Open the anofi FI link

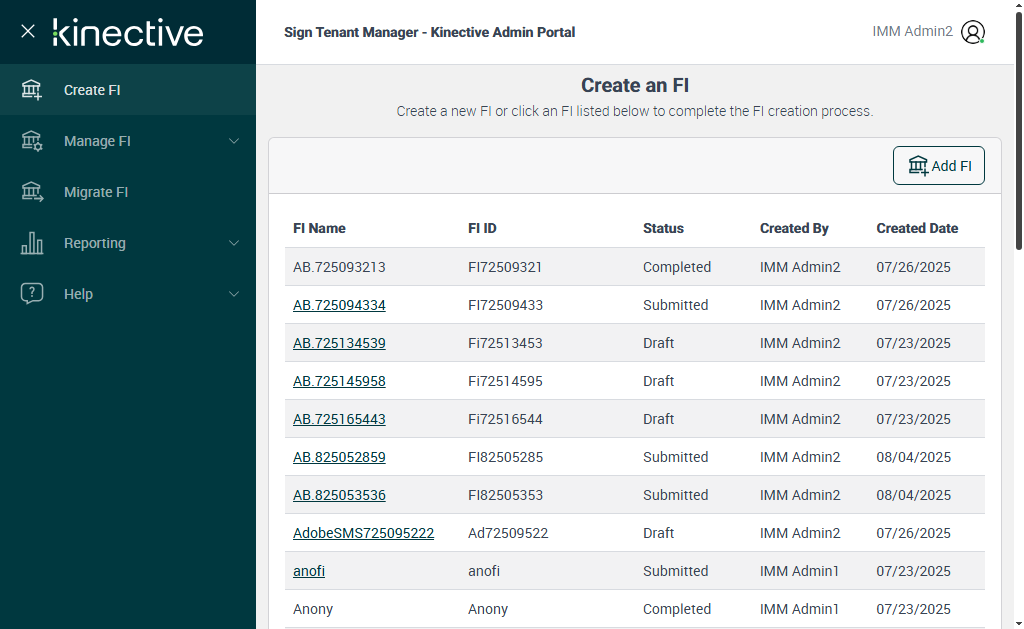[x=309, y=571]
